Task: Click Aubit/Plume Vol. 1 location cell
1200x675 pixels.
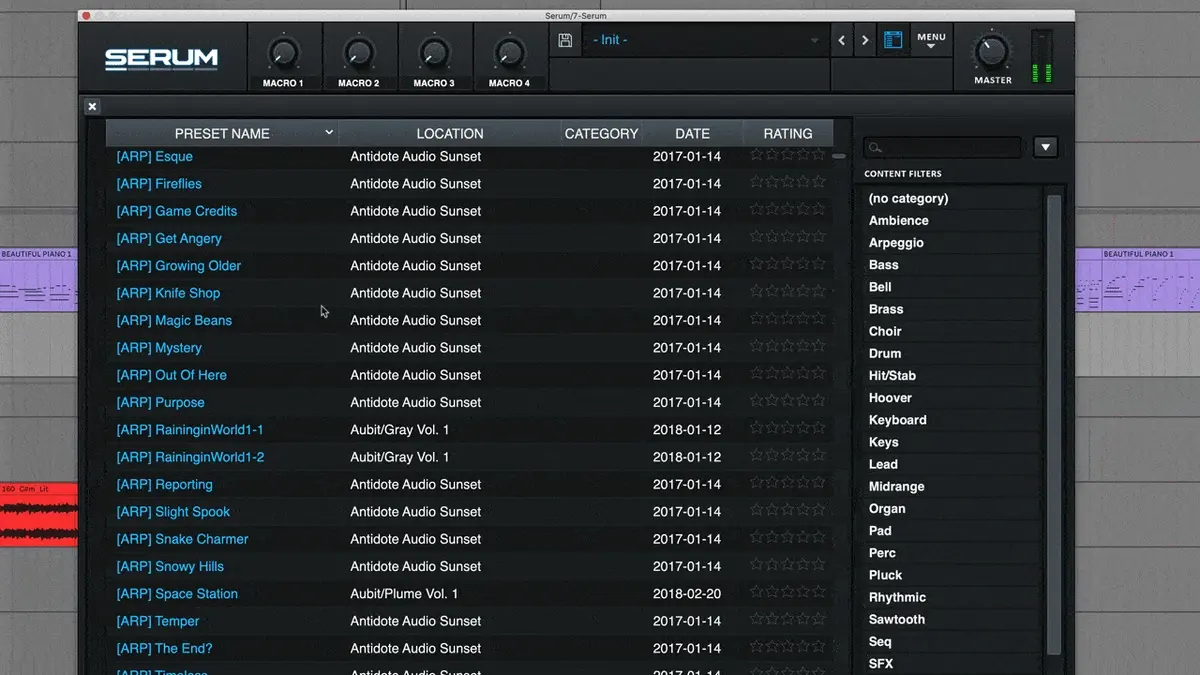Action: [404, 594]
